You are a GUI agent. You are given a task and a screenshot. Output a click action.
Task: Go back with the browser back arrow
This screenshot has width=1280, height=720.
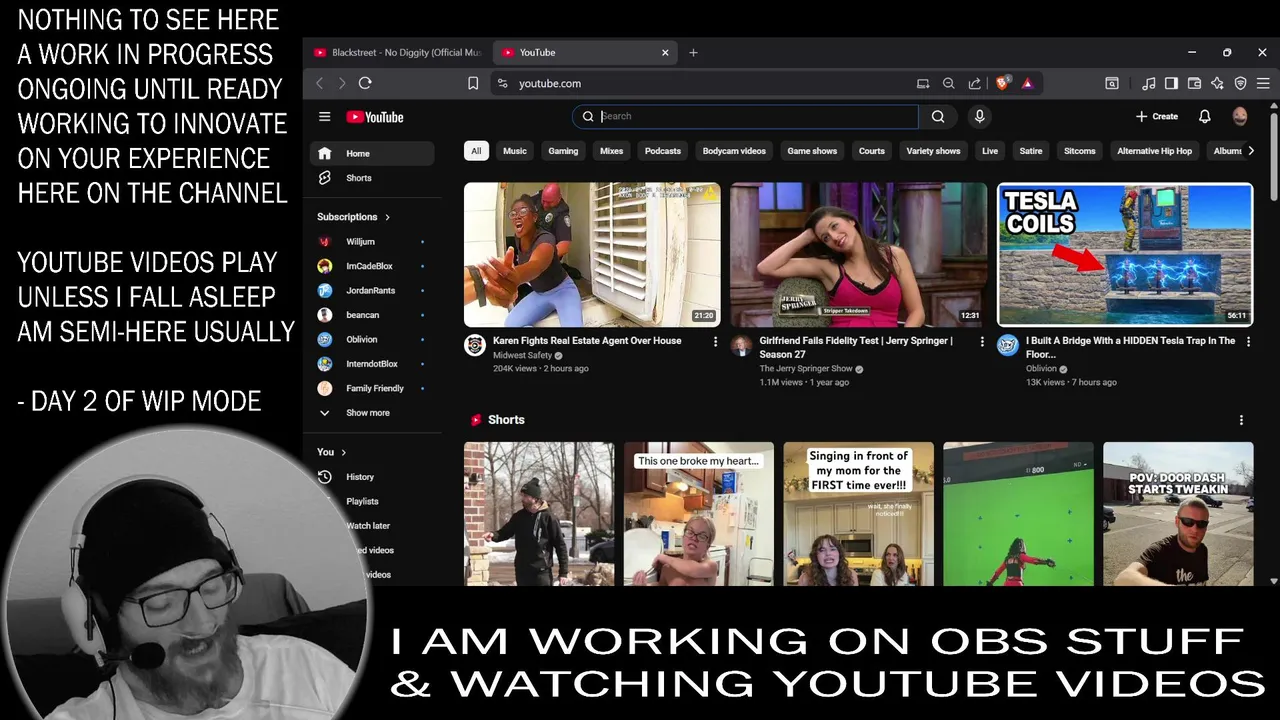[x=320, y=83]
